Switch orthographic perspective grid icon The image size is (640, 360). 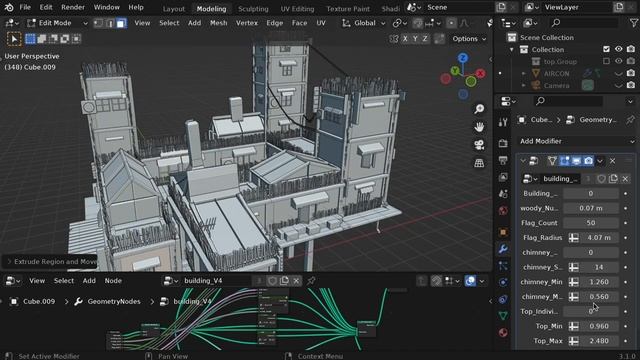(479, 163)
